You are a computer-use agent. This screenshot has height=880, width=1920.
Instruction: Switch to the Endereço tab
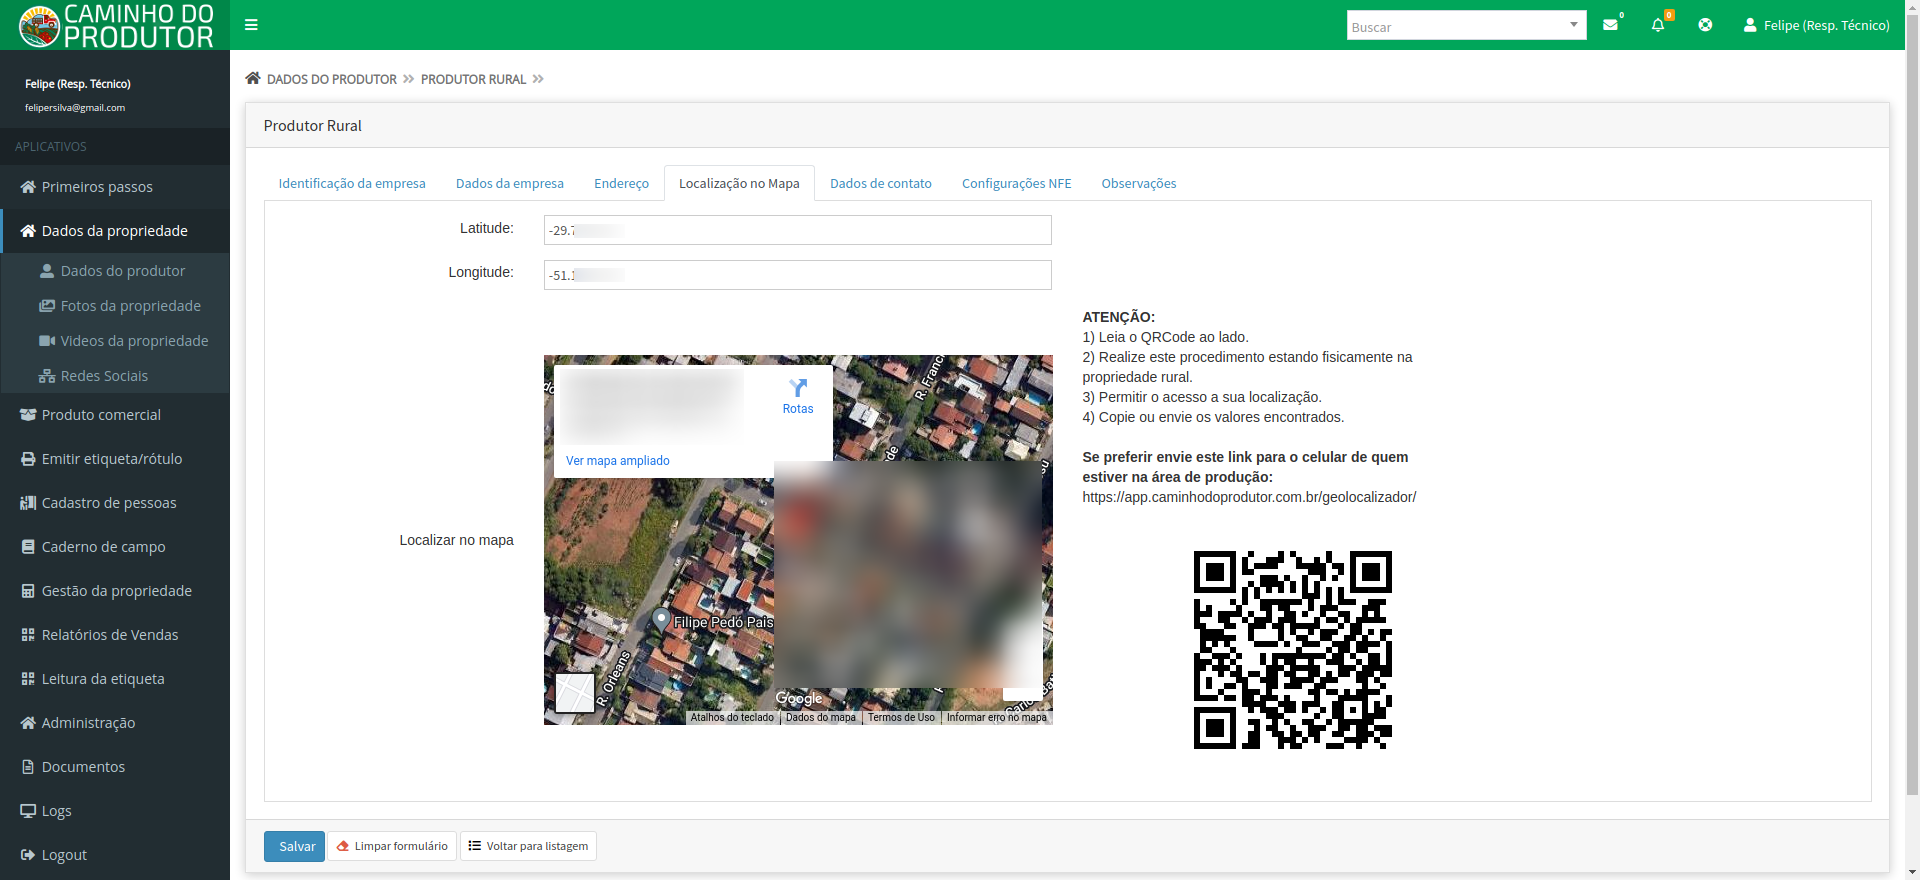621,184
